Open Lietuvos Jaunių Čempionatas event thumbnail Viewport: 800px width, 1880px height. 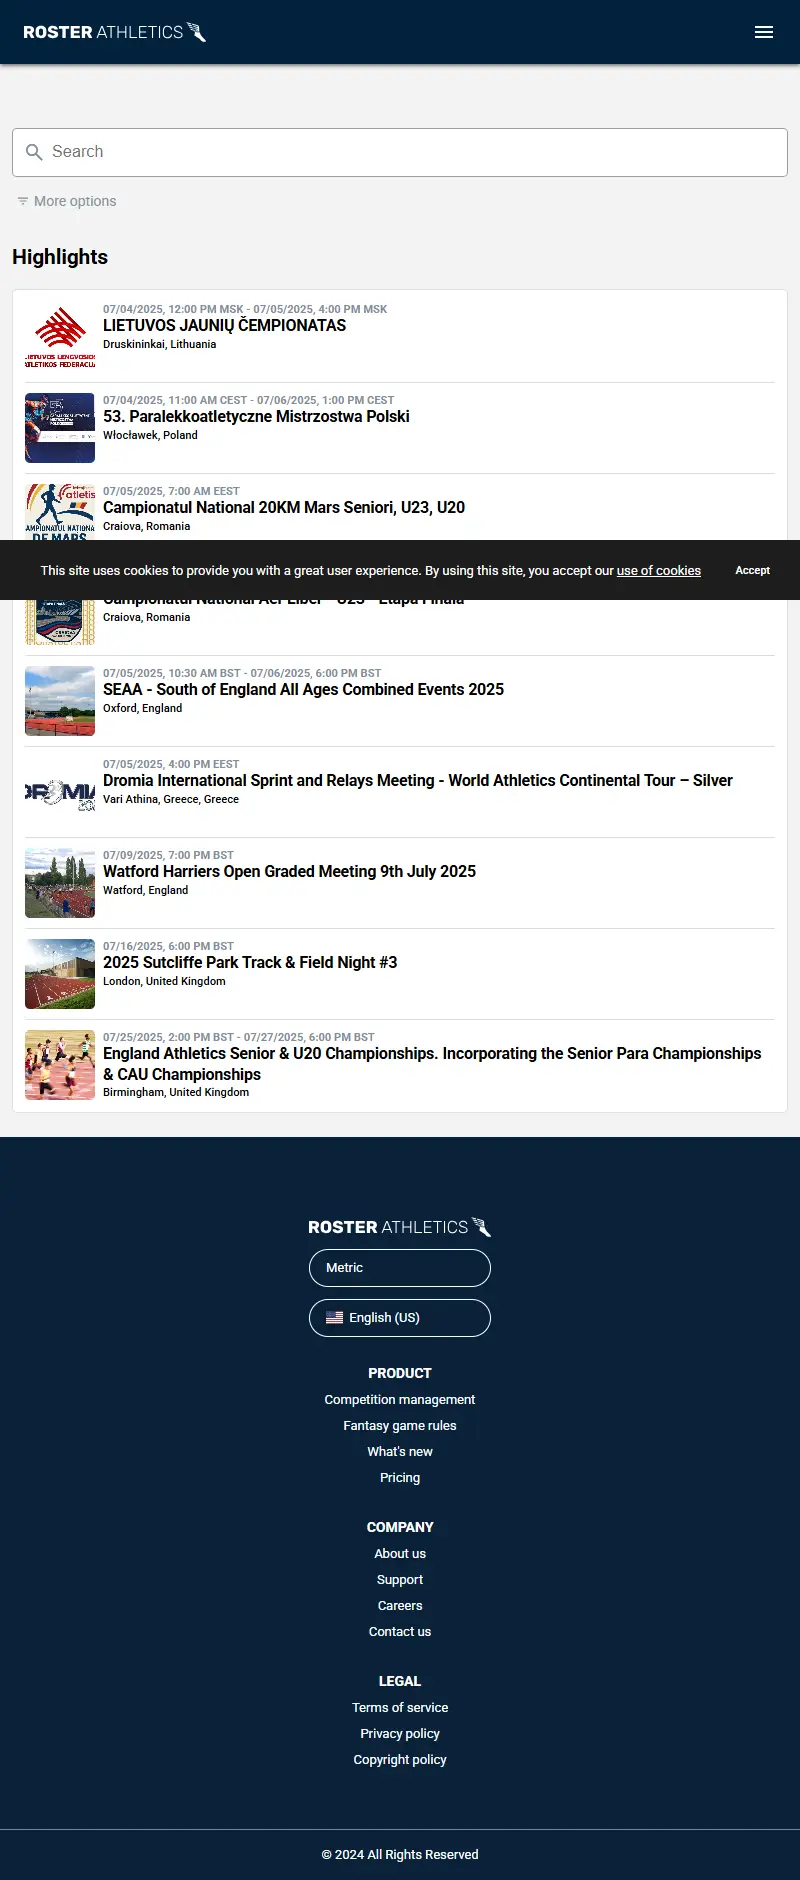(x=60, y=337)
